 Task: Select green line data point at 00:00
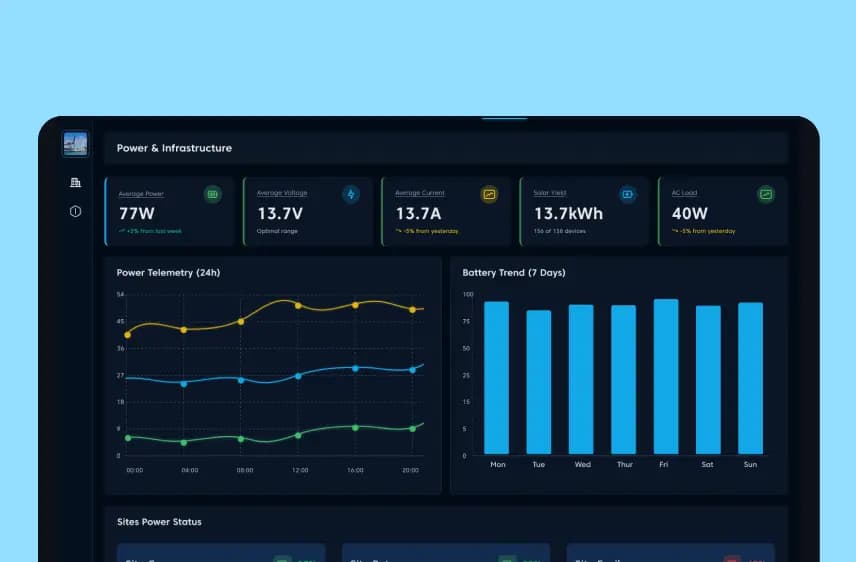pos(128,438)
